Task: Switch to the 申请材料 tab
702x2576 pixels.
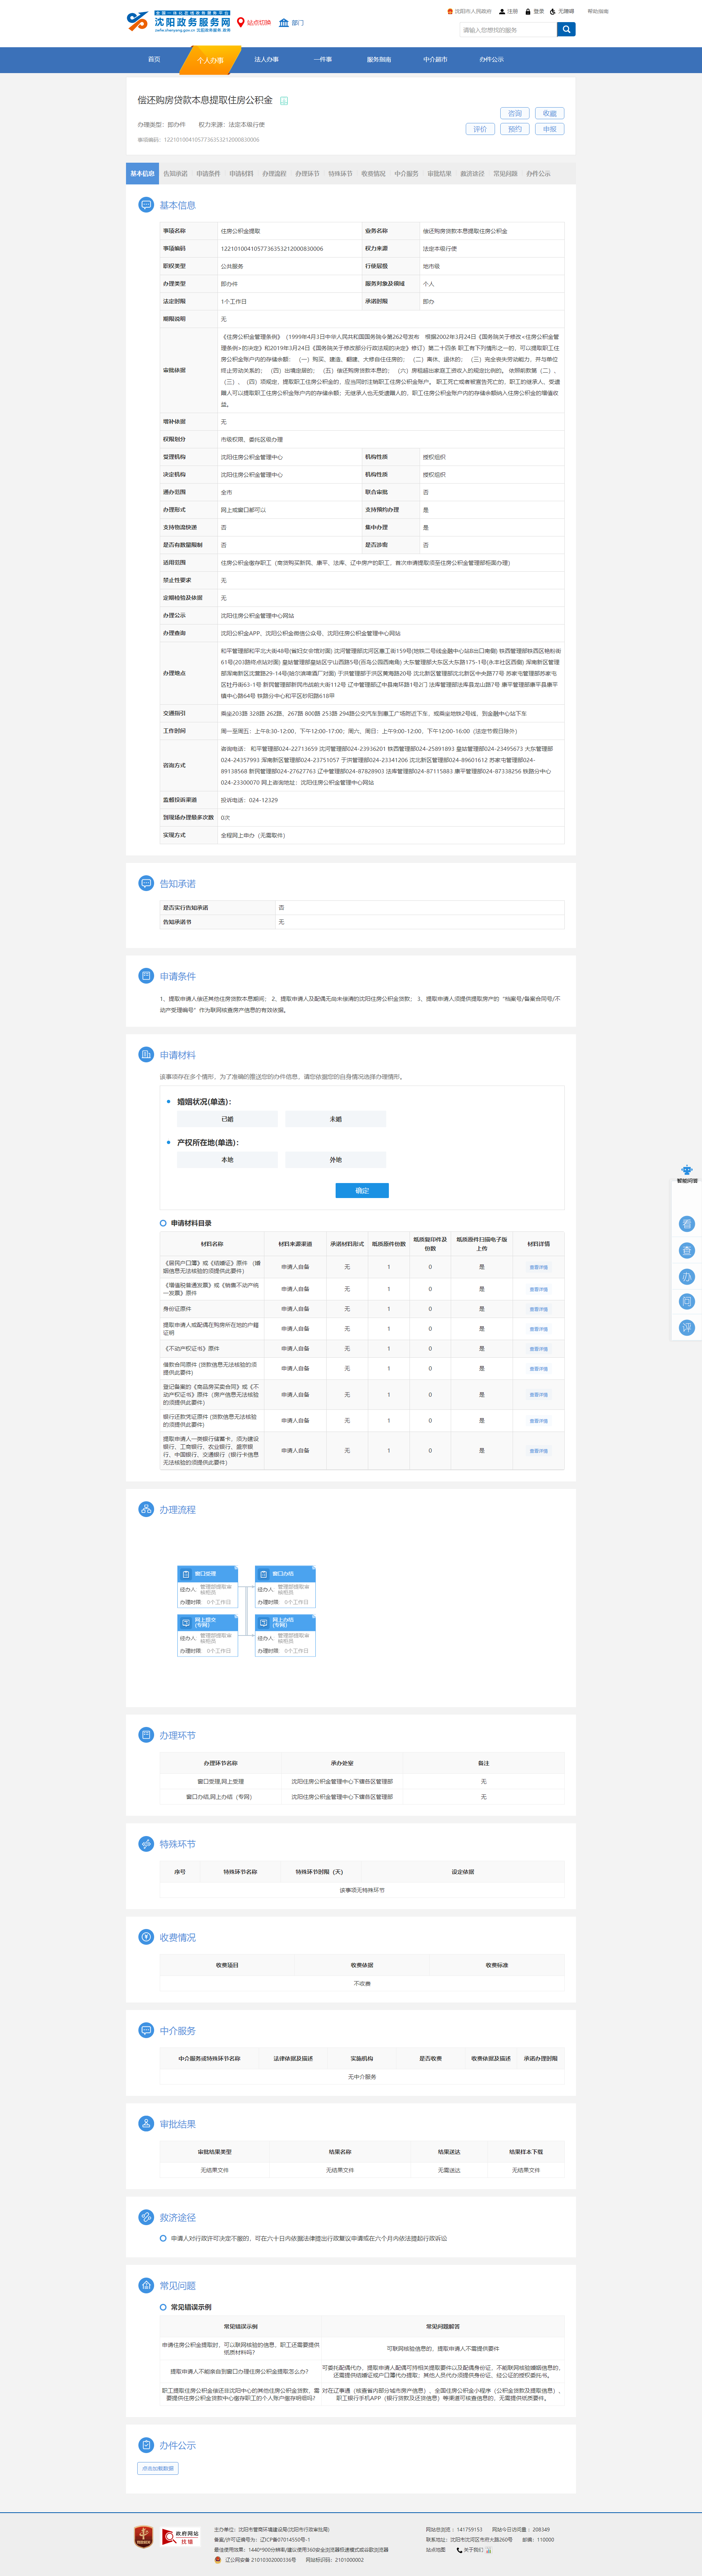Action: [241, 174]
